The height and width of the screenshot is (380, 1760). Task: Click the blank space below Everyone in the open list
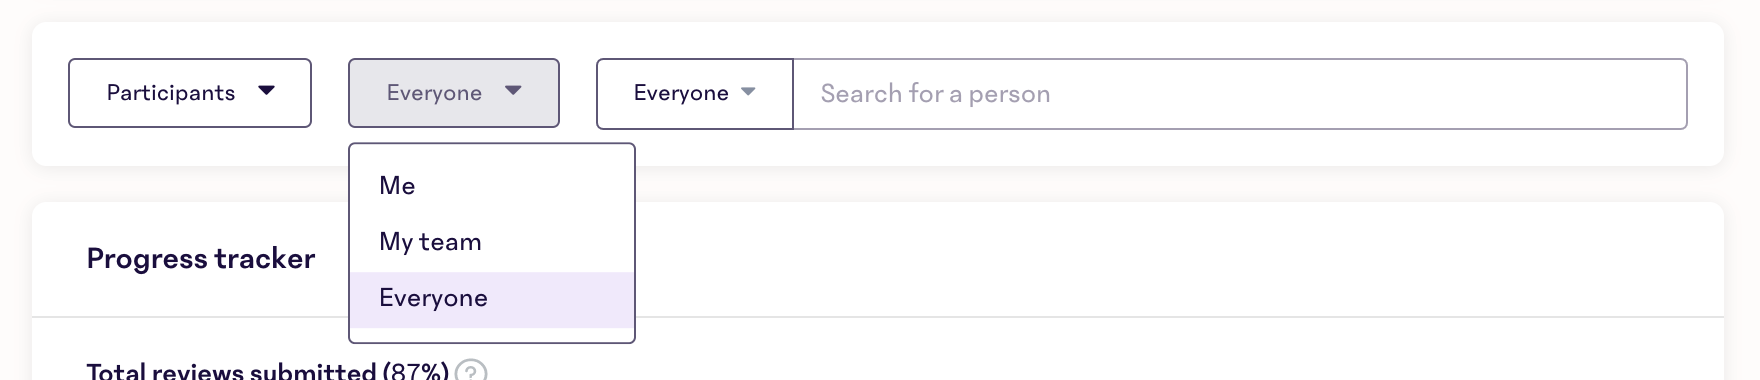492,335
